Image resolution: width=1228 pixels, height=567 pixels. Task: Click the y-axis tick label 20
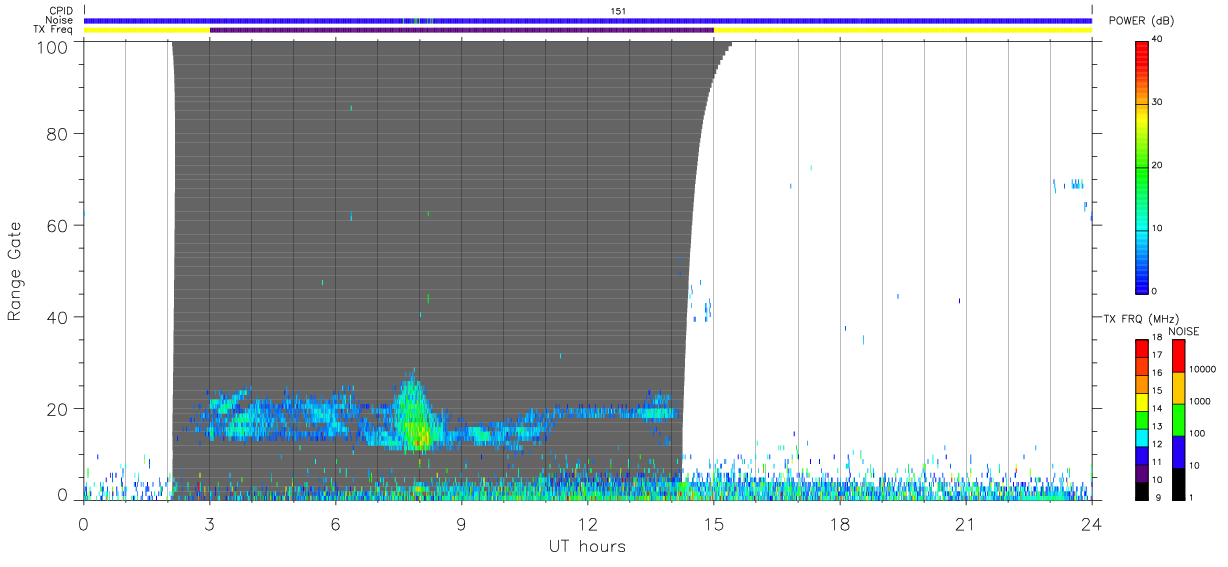pyautogui.click(x=59, y=410)
